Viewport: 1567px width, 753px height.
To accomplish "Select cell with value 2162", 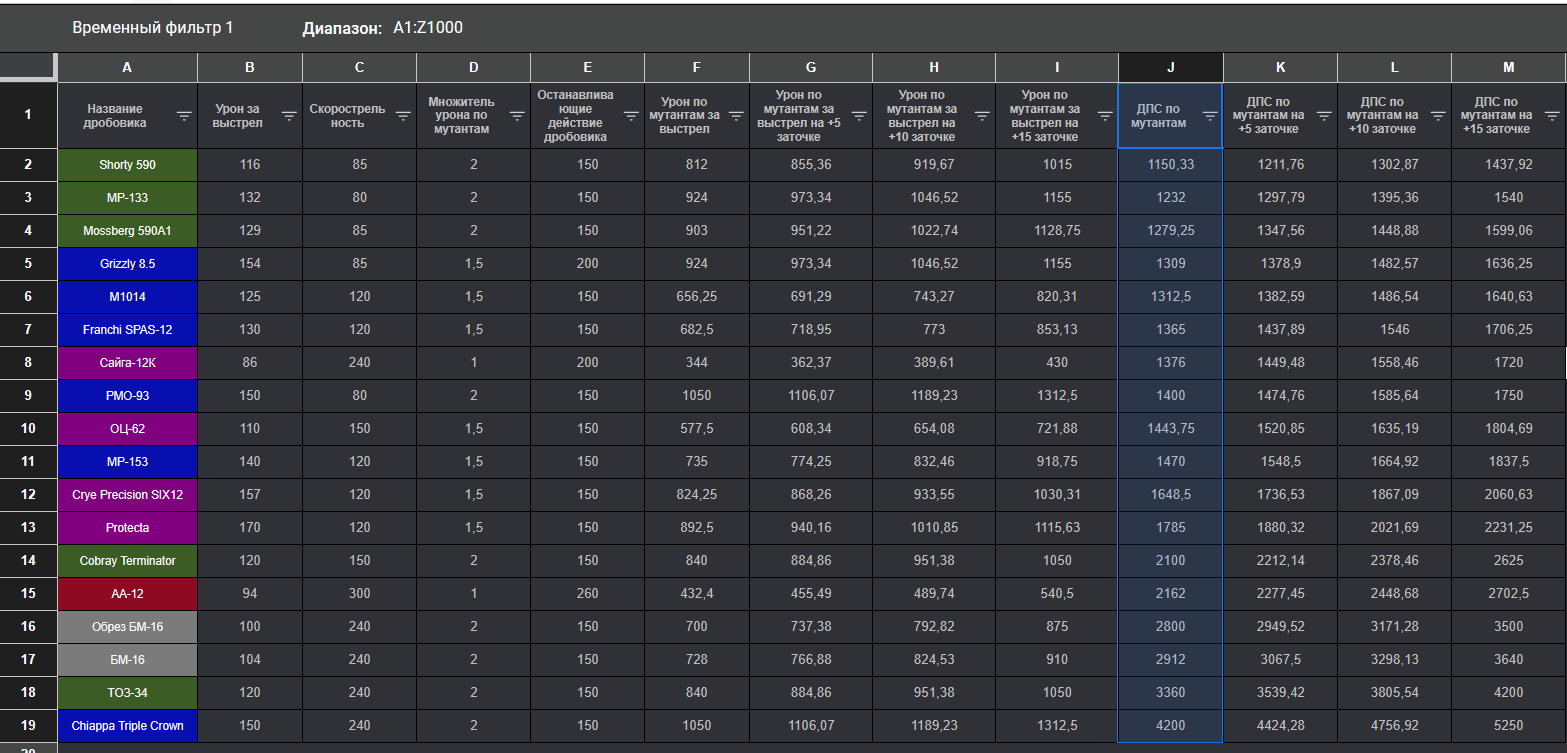I will coord(1170,593).
